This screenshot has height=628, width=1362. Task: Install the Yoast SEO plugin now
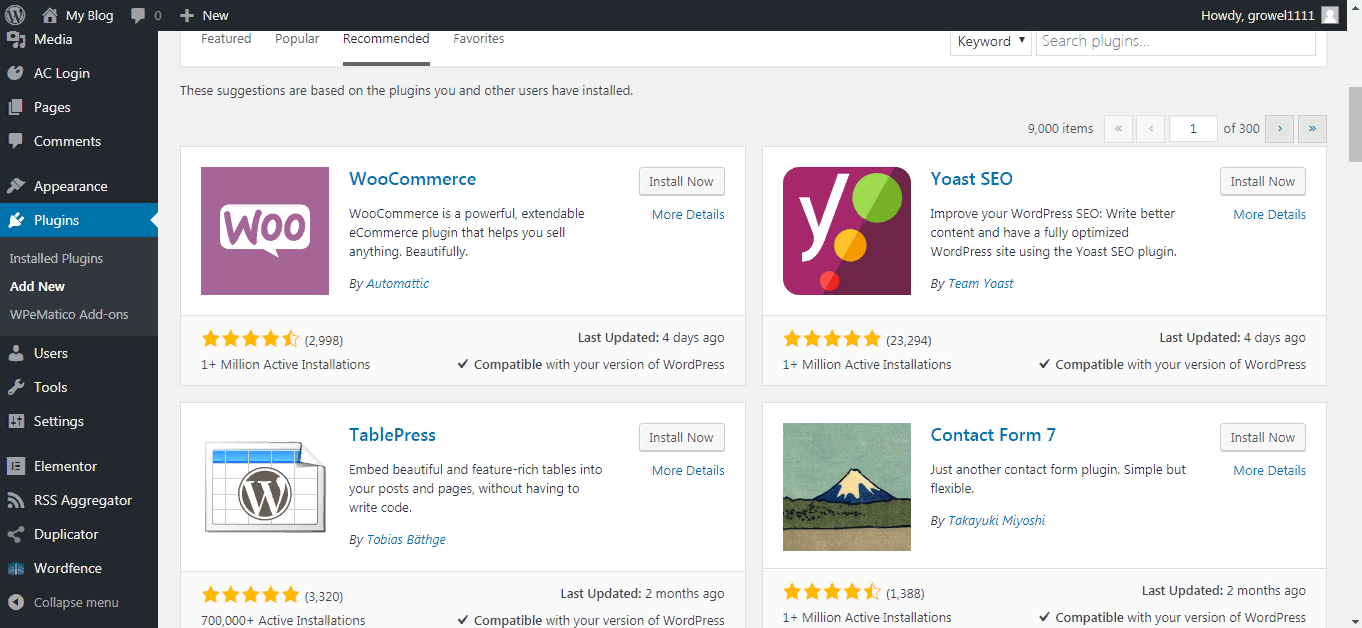[x=1262, y=181]
